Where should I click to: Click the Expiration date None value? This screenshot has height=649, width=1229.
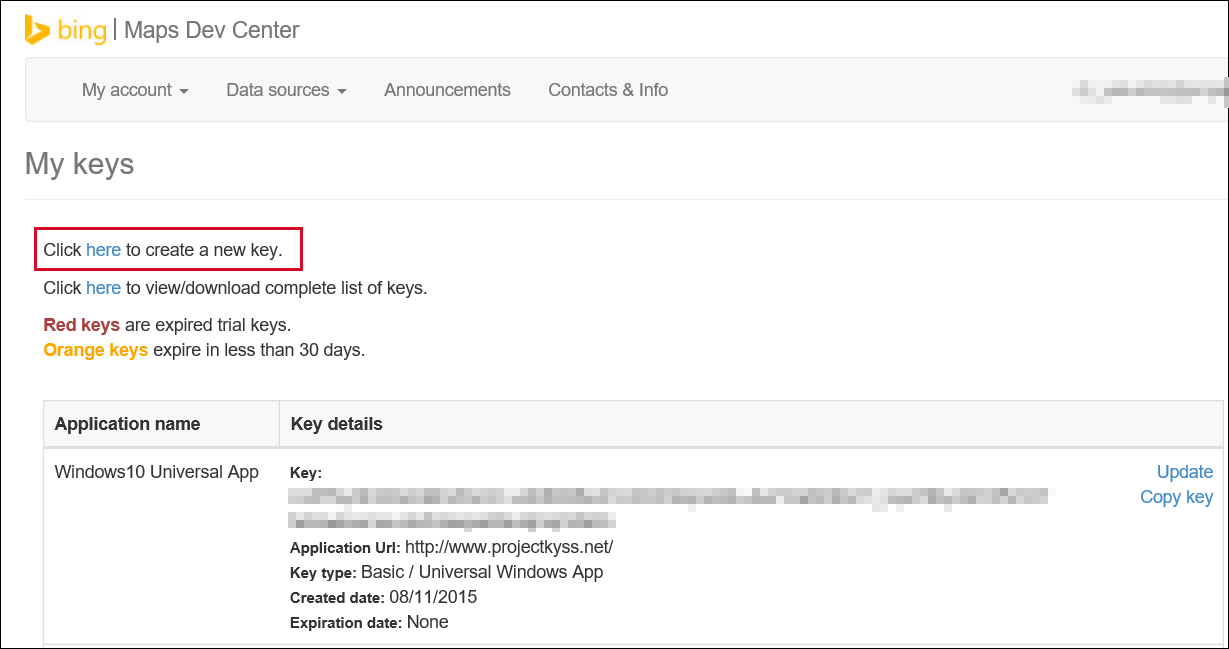[427, 622]
